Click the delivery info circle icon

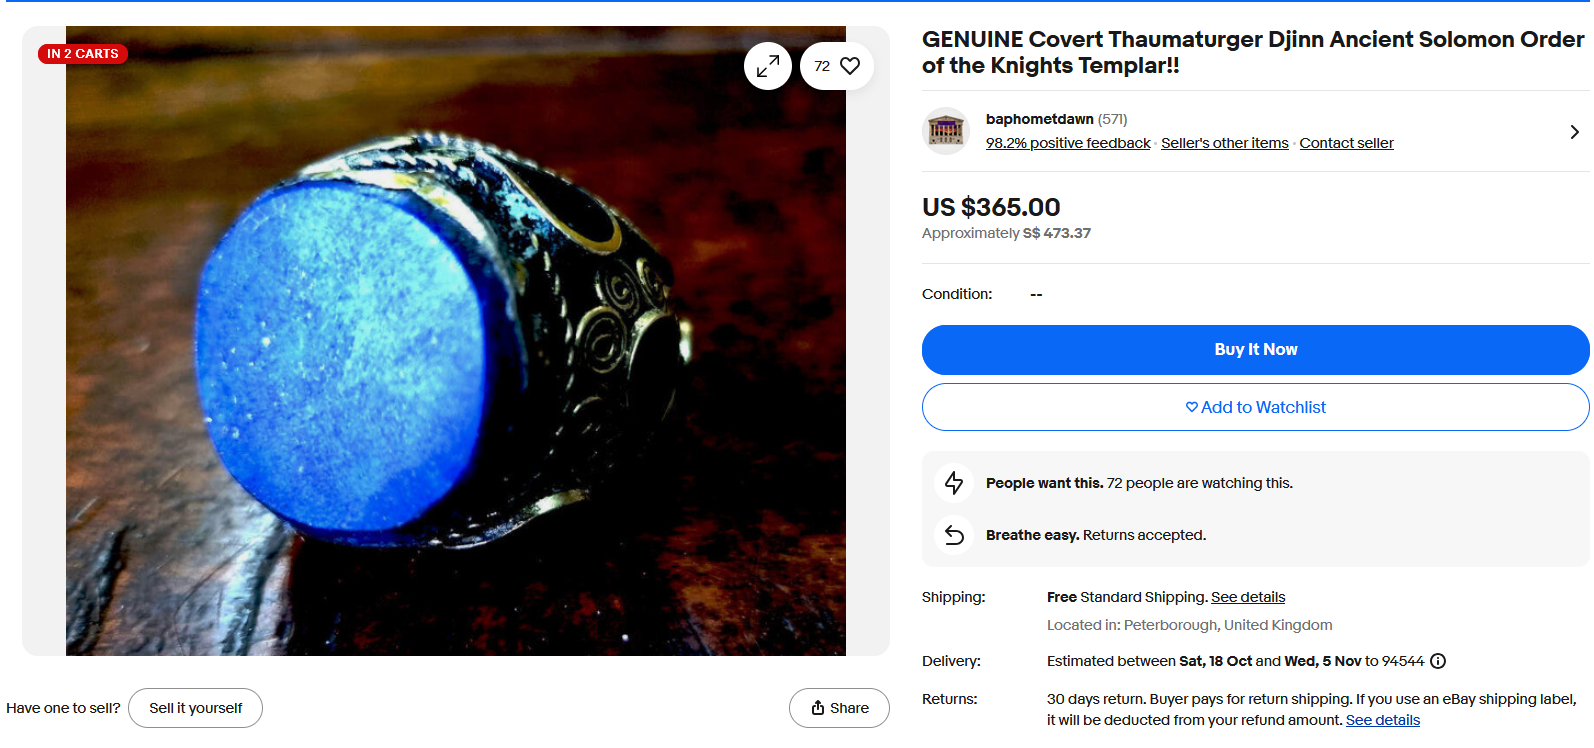1438,661
